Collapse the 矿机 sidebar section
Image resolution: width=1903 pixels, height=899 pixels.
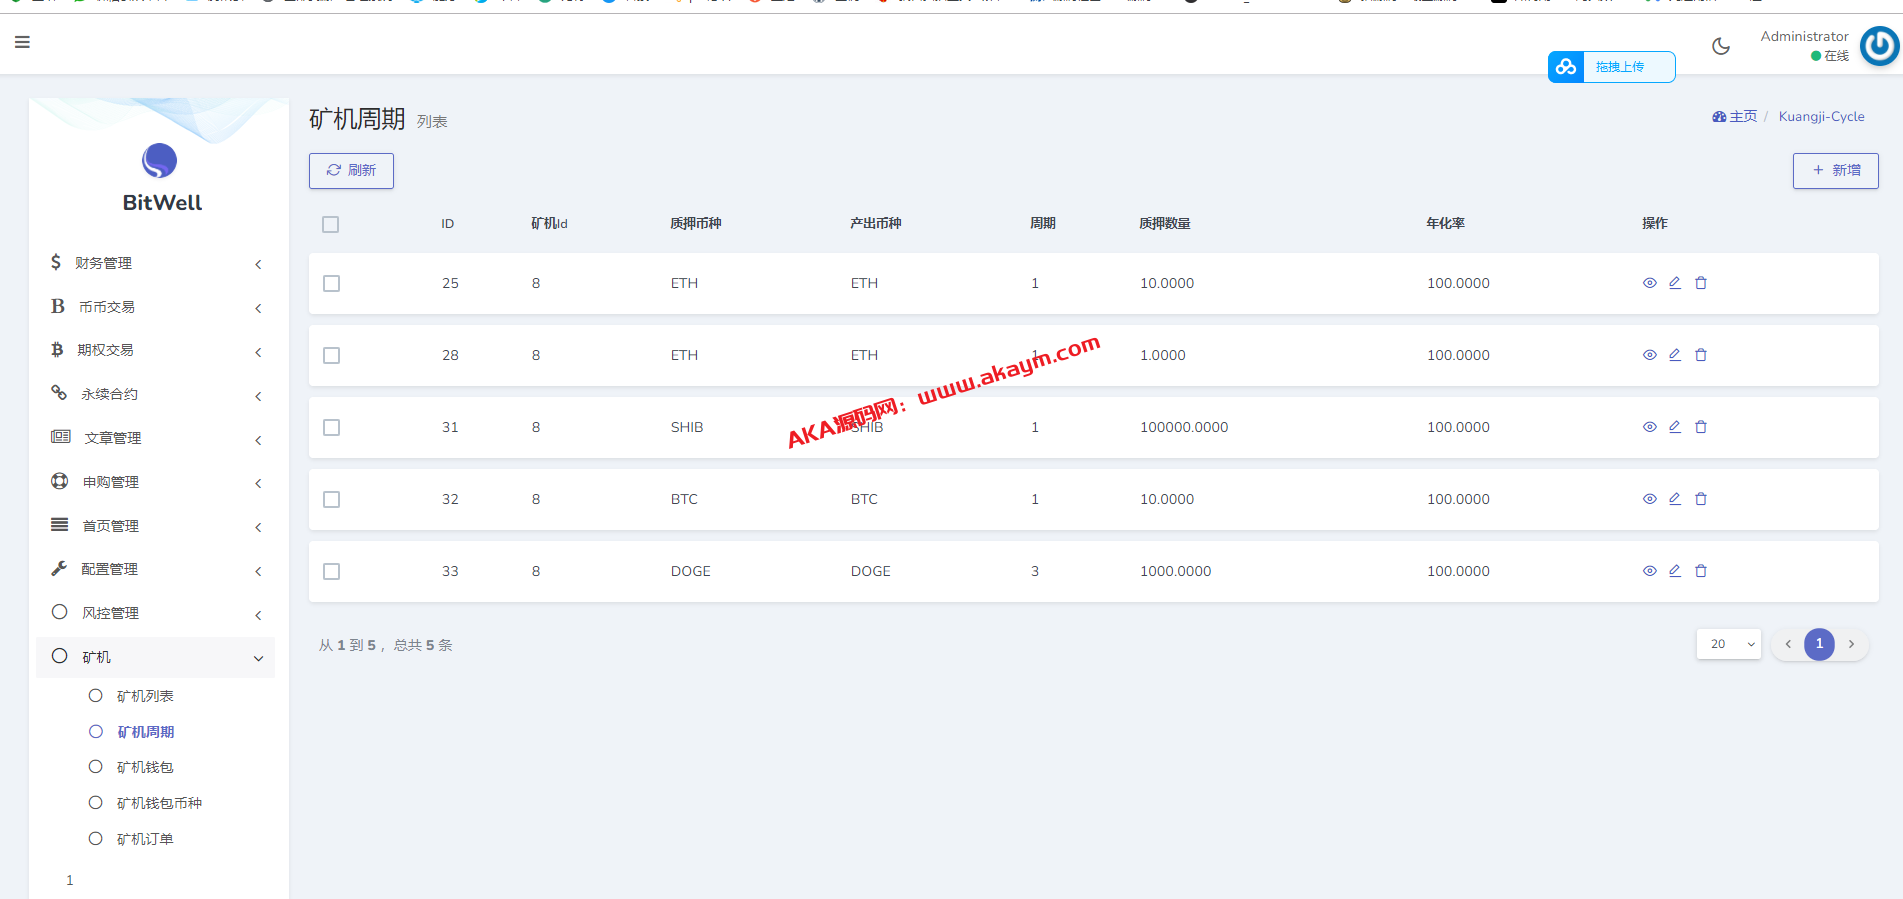click(155, 657)
